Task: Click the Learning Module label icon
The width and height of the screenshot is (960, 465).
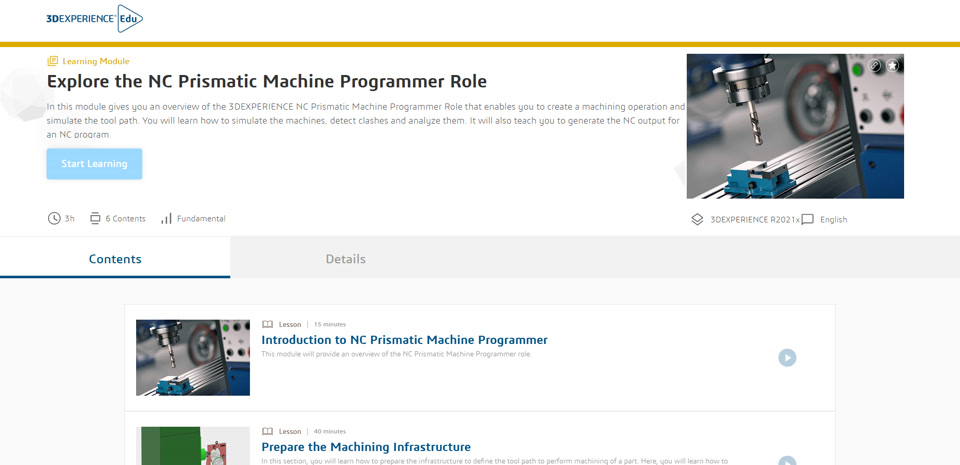Action: [53, 61]
